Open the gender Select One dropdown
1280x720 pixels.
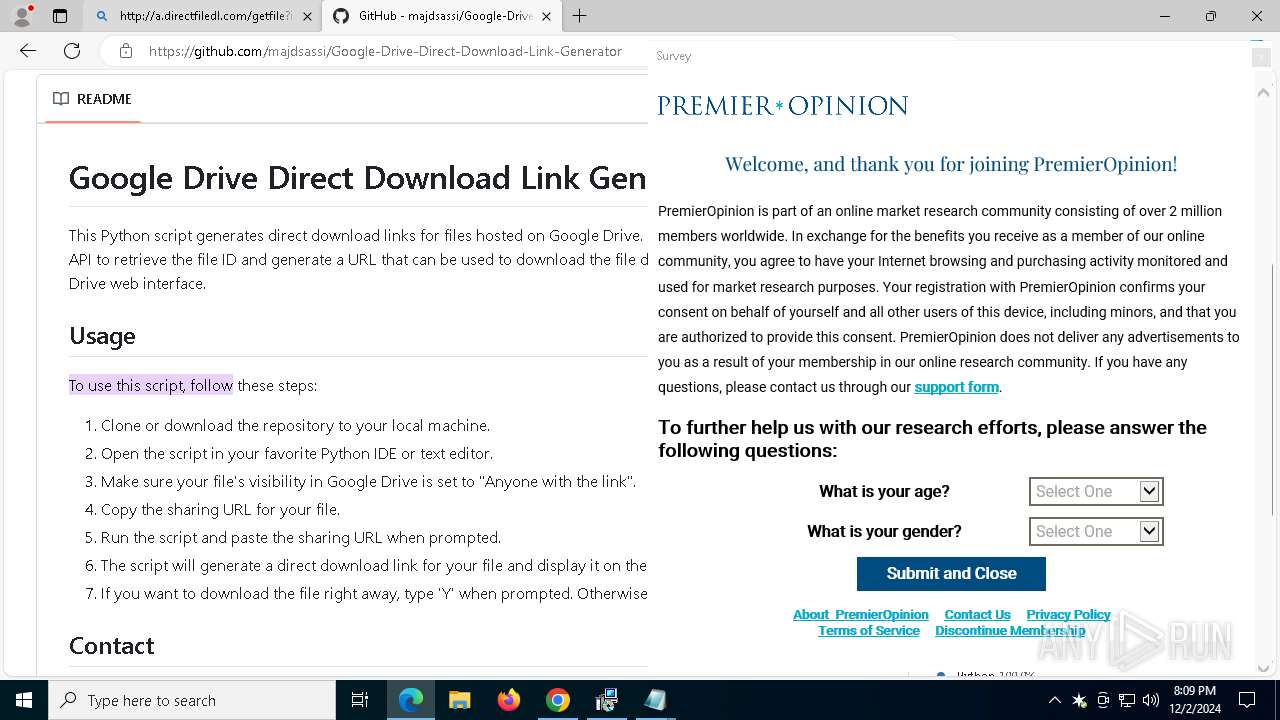point(1096,531)
